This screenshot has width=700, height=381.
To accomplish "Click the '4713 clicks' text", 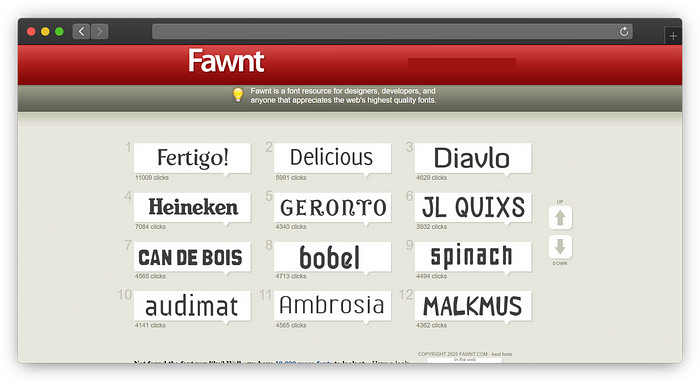I will pos(291,276).
